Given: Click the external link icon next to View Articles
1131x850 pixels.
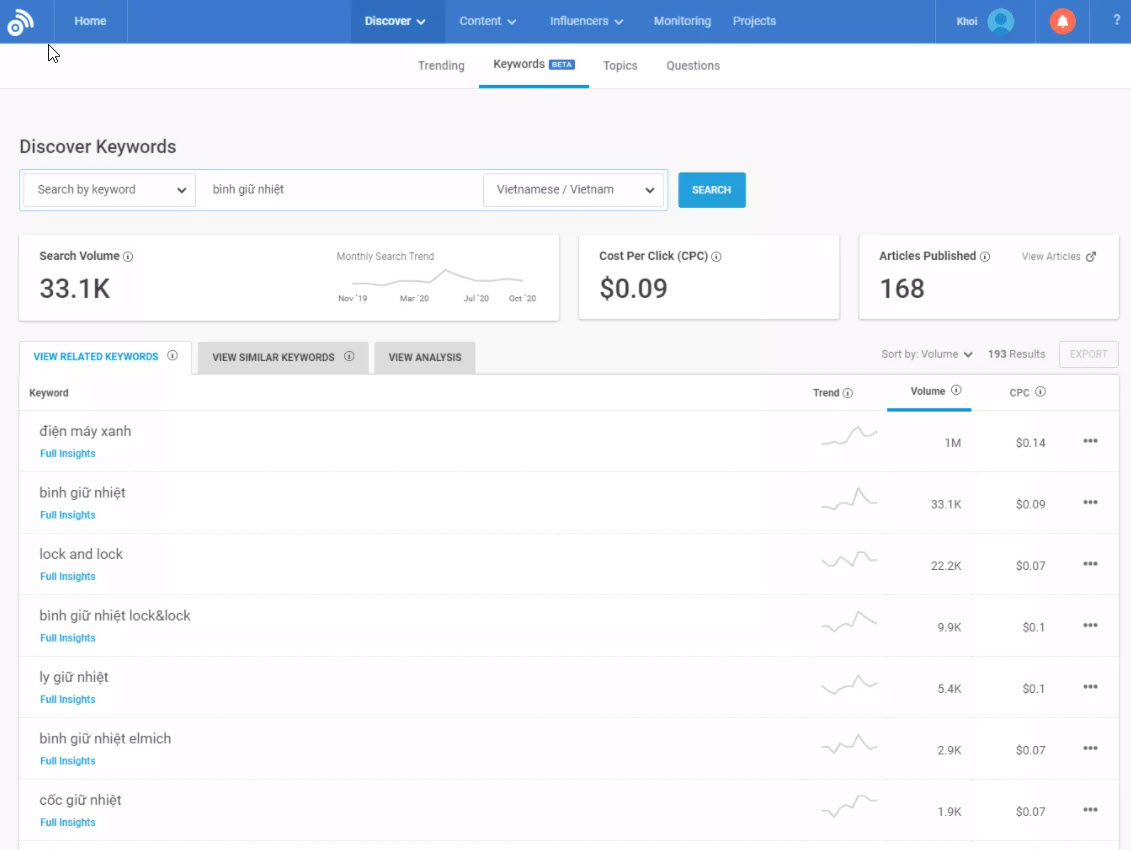Looking at the screenshot, I should 1093,256.
